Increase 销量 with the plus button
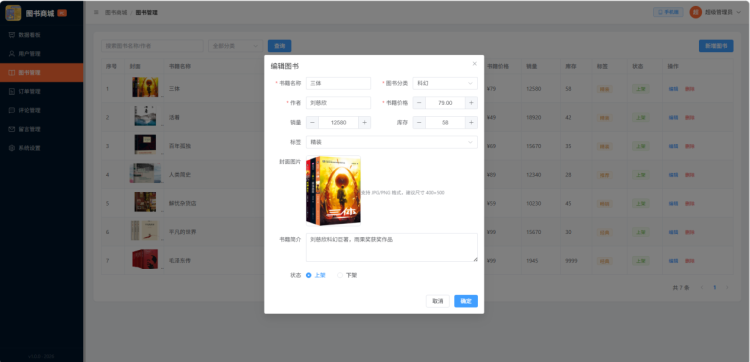The image size is (750, 362). (x=364, y=122)
